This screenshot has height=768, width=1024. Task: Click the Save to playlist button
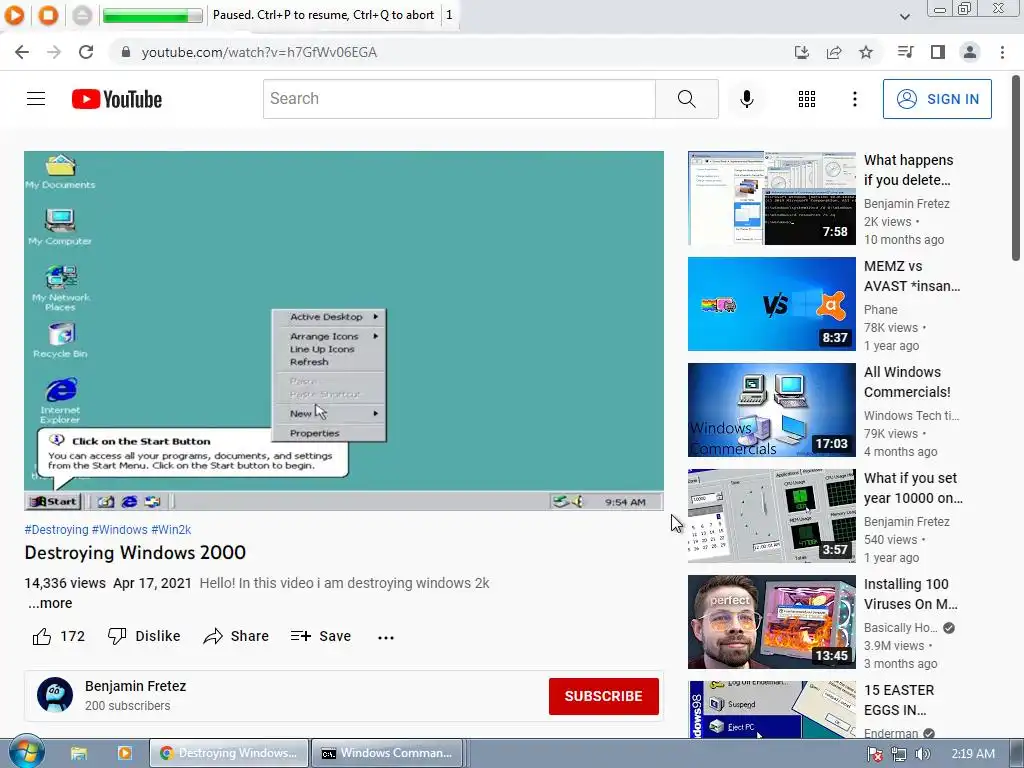click(321, 636)
